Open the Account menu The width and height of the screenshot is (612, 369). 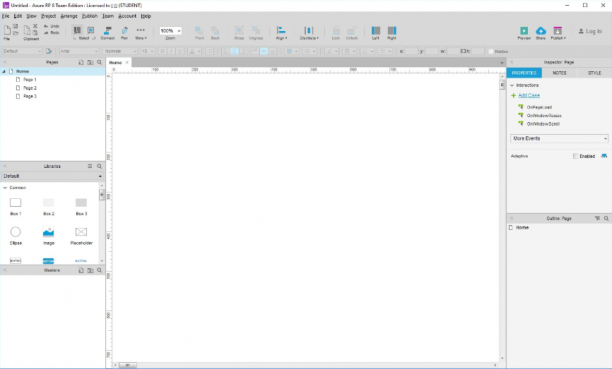pos(127,16)
